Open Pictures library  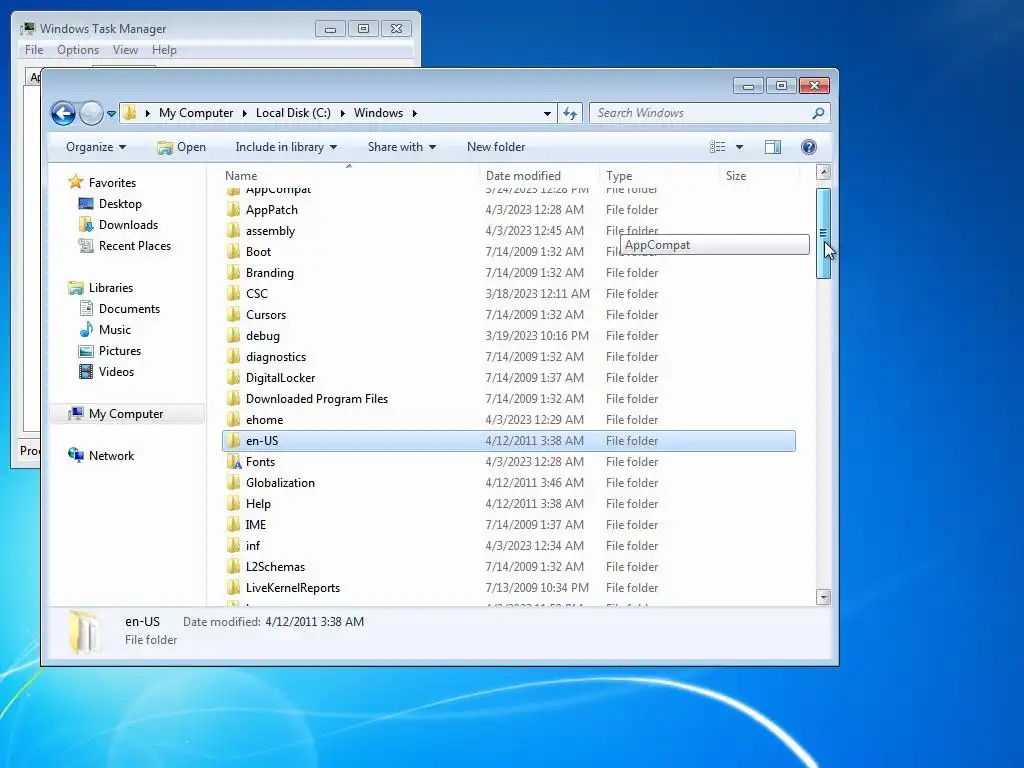(x=120, y=351)
